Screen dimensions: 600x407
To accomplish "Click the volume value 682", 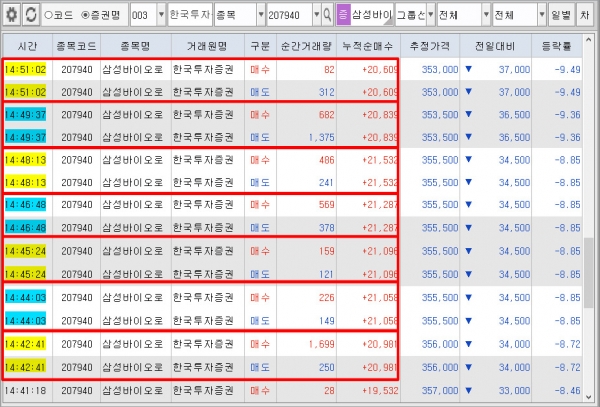I will 326,115.
